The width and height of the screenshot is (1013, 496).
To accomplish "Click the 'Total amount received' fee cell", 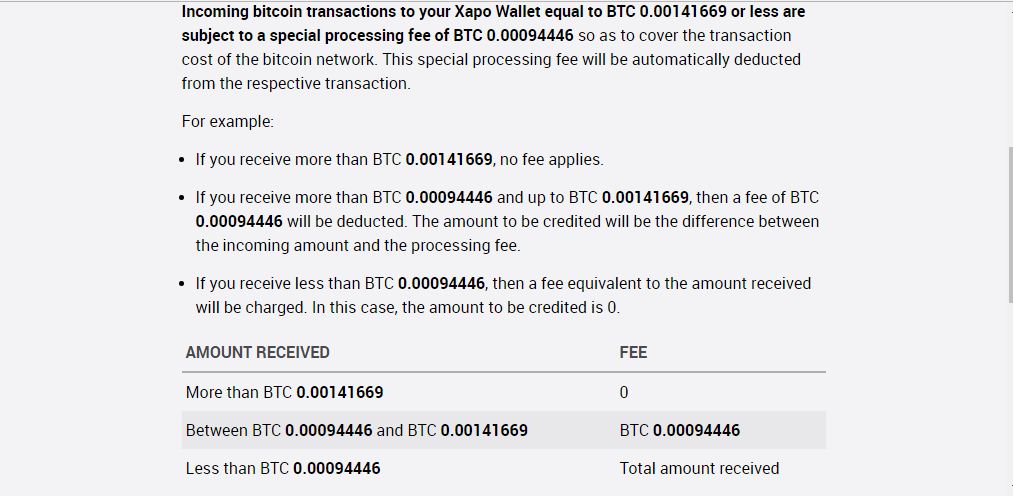I will tap(699, 468).
